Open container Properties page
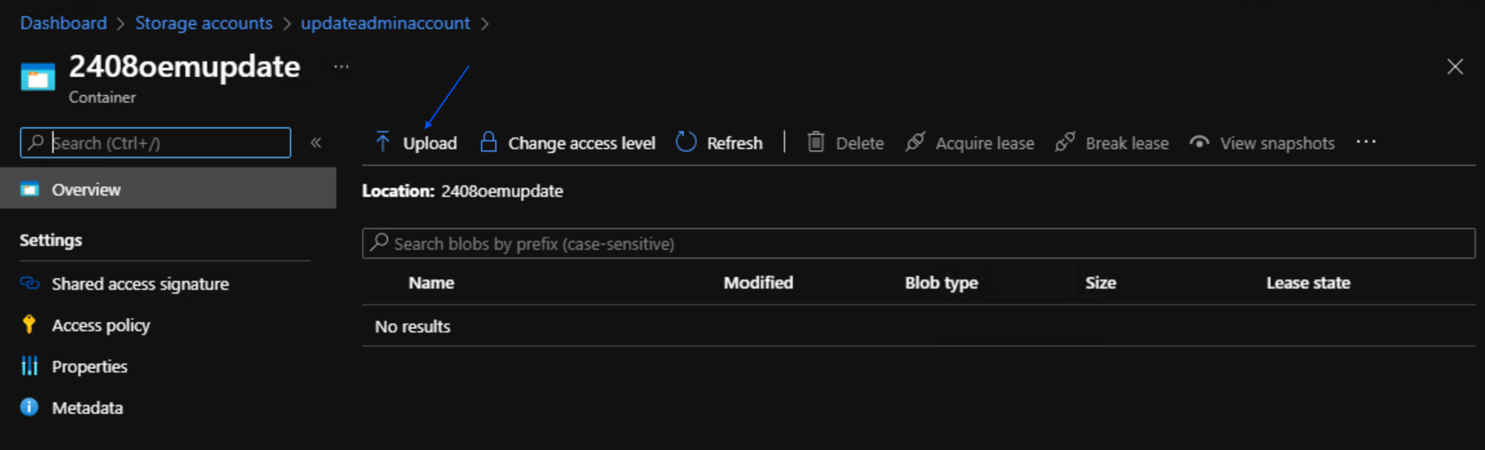Viewport: 1485px width, 450px height. [x=89, y=367]
